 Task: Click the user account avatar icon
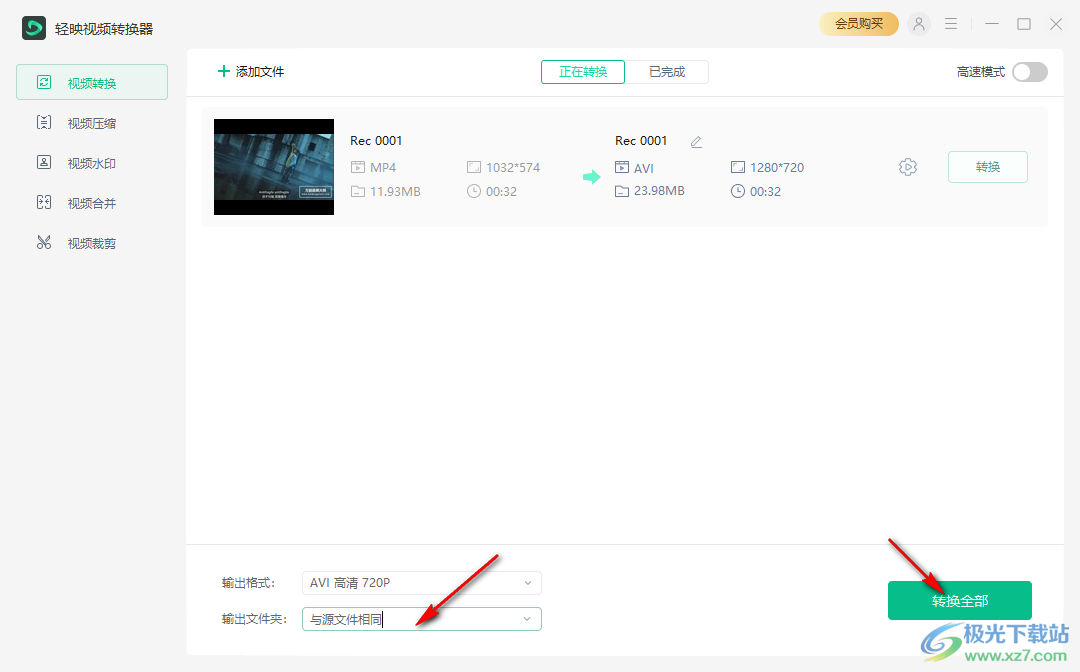[918, 24]
